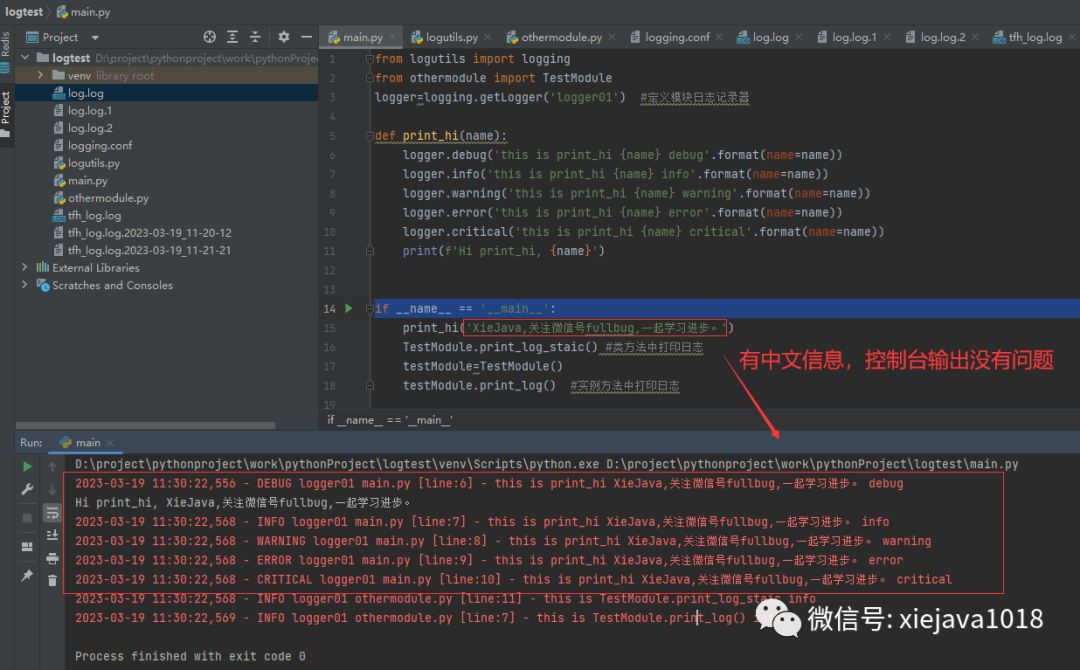Open the Project view dropdown
Viewport: 1080px width, 670px height.
coord(95,38)
